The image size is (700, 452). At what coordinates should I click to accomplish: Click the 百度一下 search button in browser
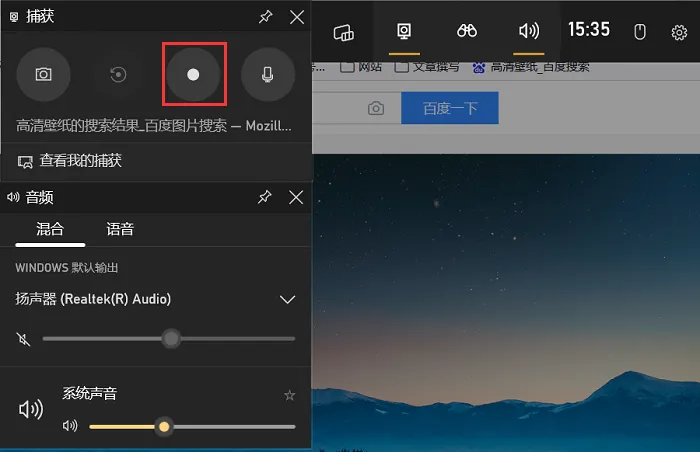(x=450, y=108)
